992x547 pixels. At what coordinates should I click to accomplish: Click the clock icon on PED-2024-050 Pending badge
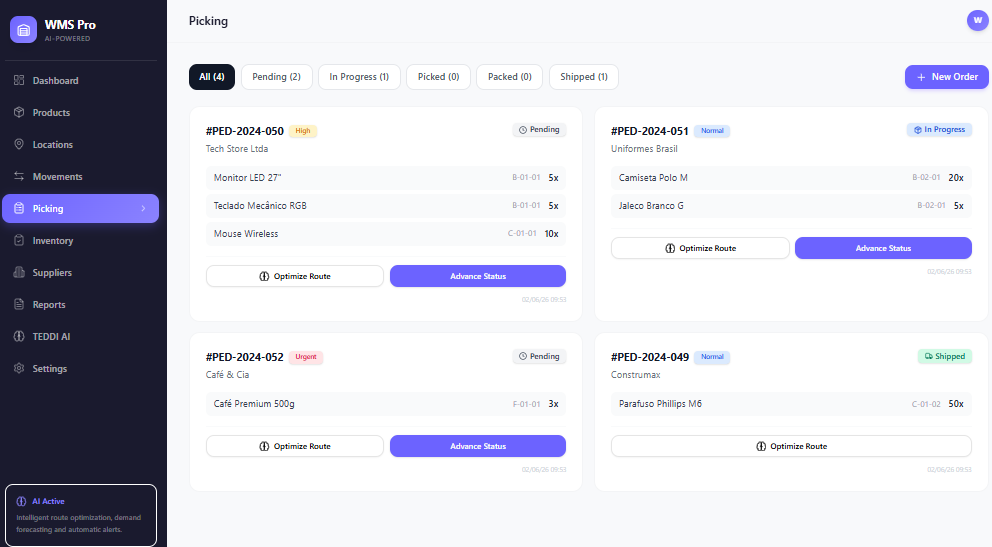point(523,130)
